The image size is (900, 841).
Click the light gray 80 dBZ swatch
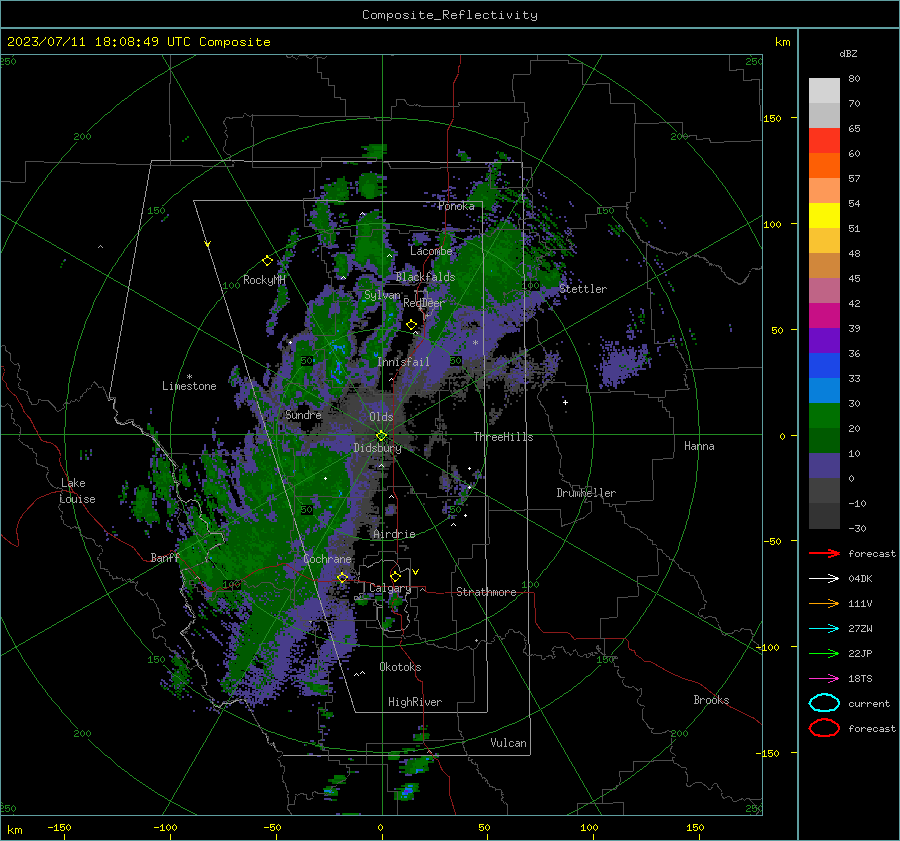pyautogui.click(x=824, y=90)
